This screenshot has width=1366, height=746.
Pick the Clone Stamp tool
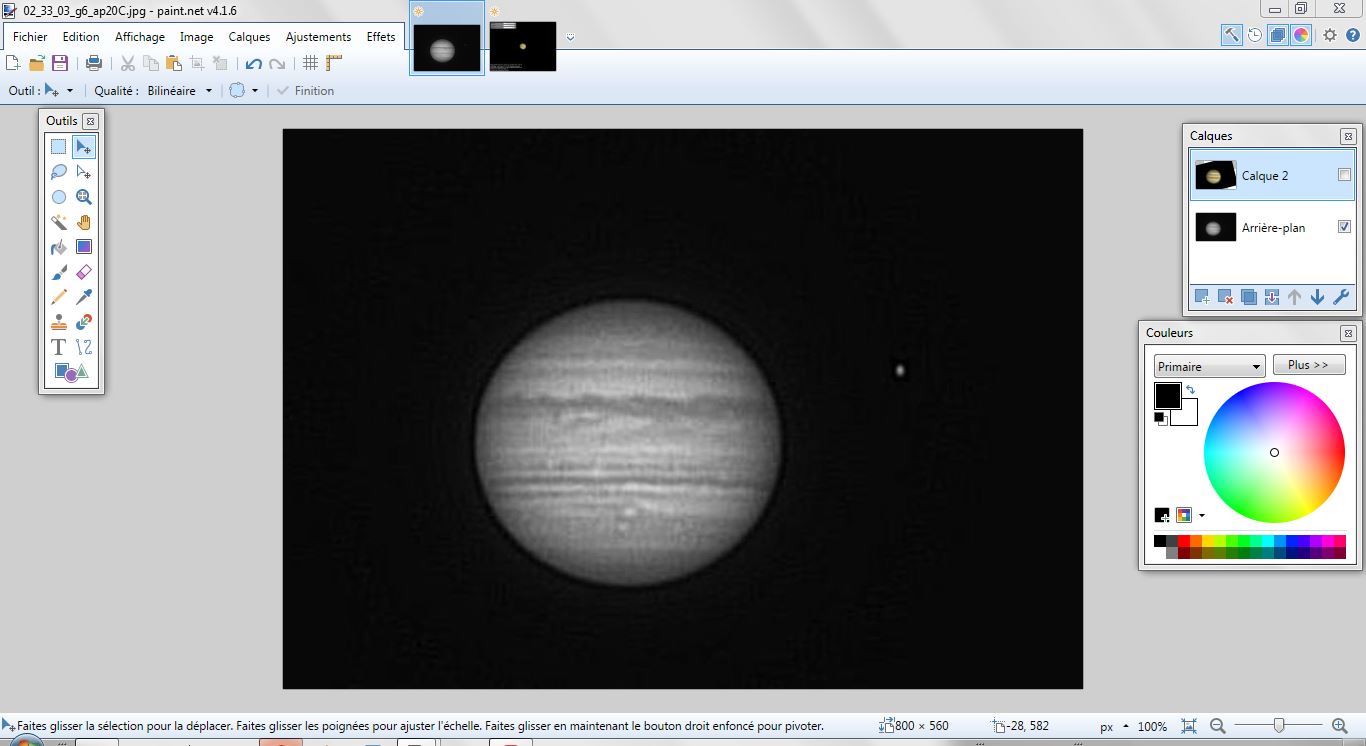point(59,322)
